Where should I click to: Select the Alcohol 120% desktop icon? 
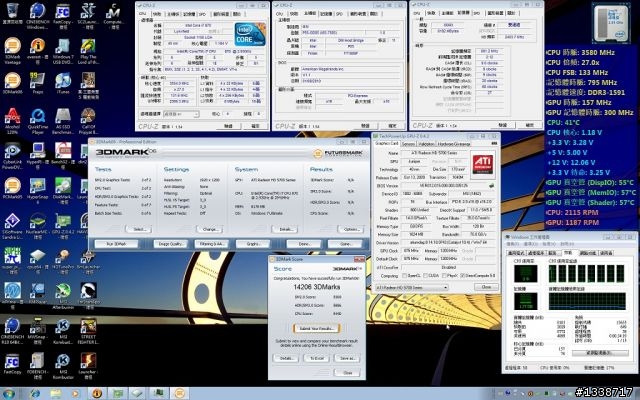[12, 121]
